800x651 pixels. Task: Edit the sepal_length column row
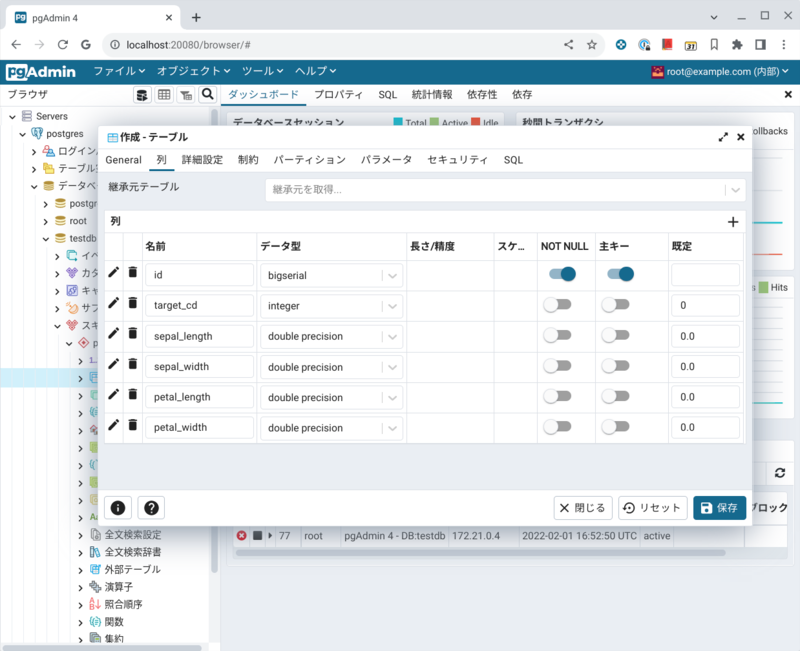[113, 335]
